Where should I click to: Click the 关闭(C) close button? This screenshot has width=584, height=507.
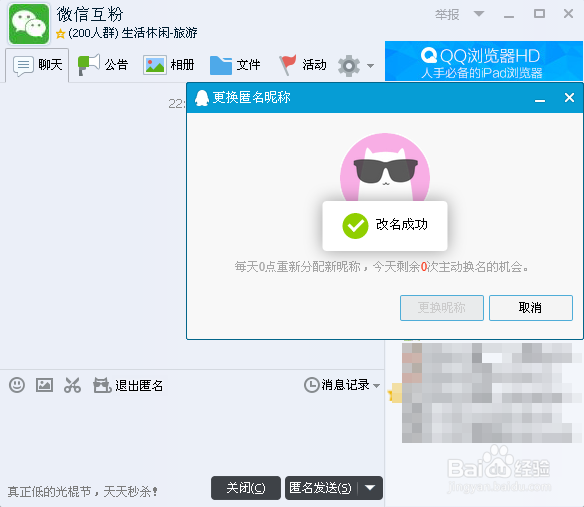click(246, 488)
